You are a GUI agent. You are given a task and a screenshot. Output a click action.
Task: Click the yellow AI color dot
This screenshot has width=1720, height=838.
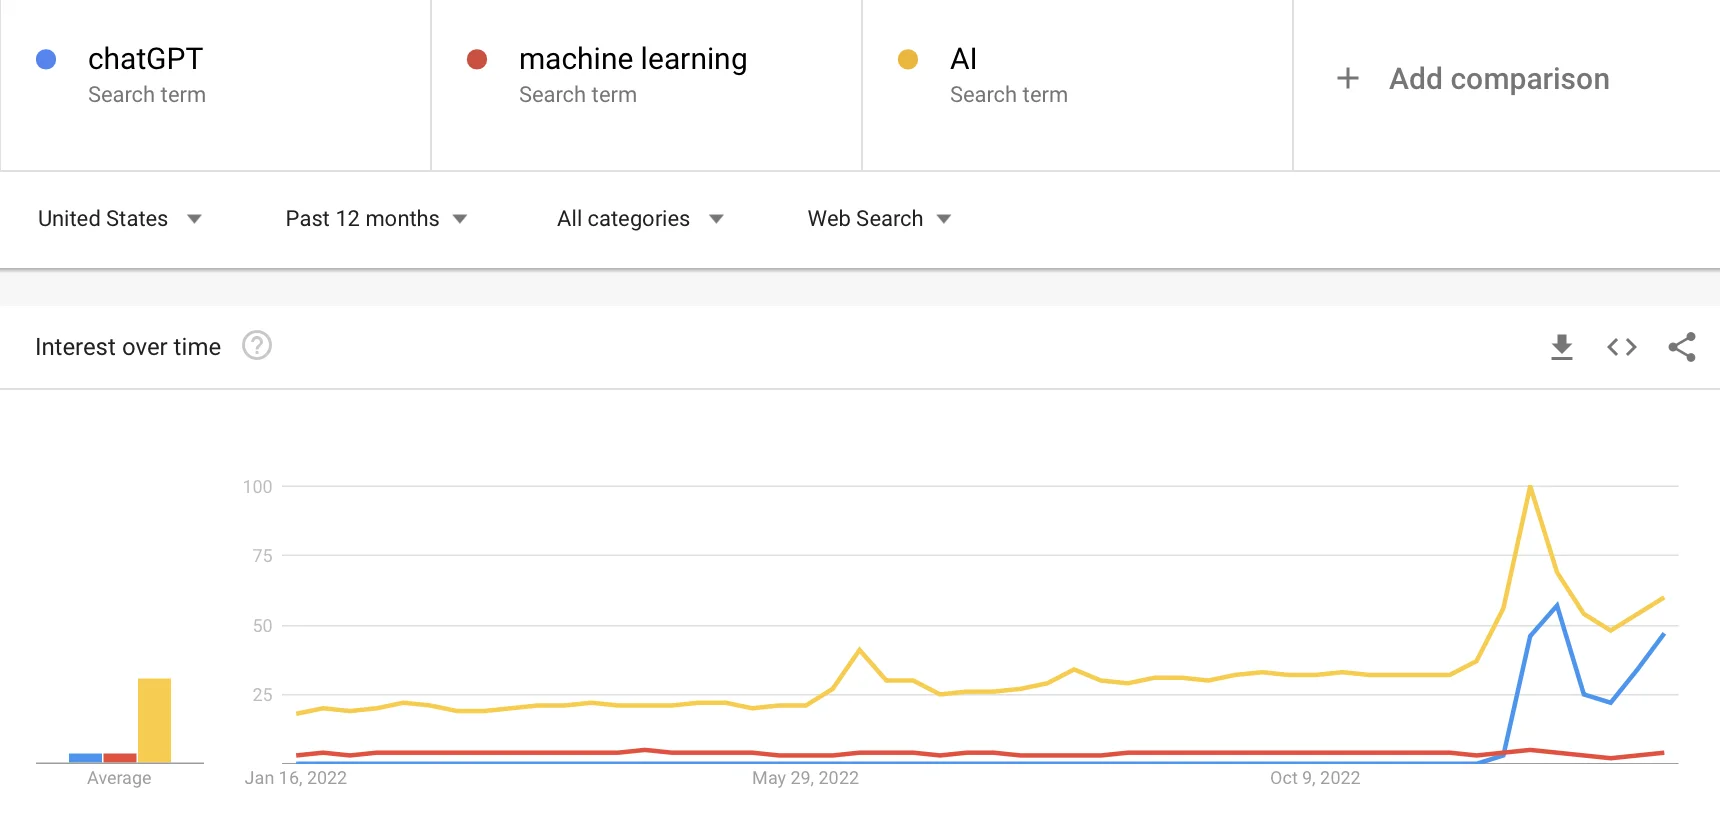[x=908, y=60]
